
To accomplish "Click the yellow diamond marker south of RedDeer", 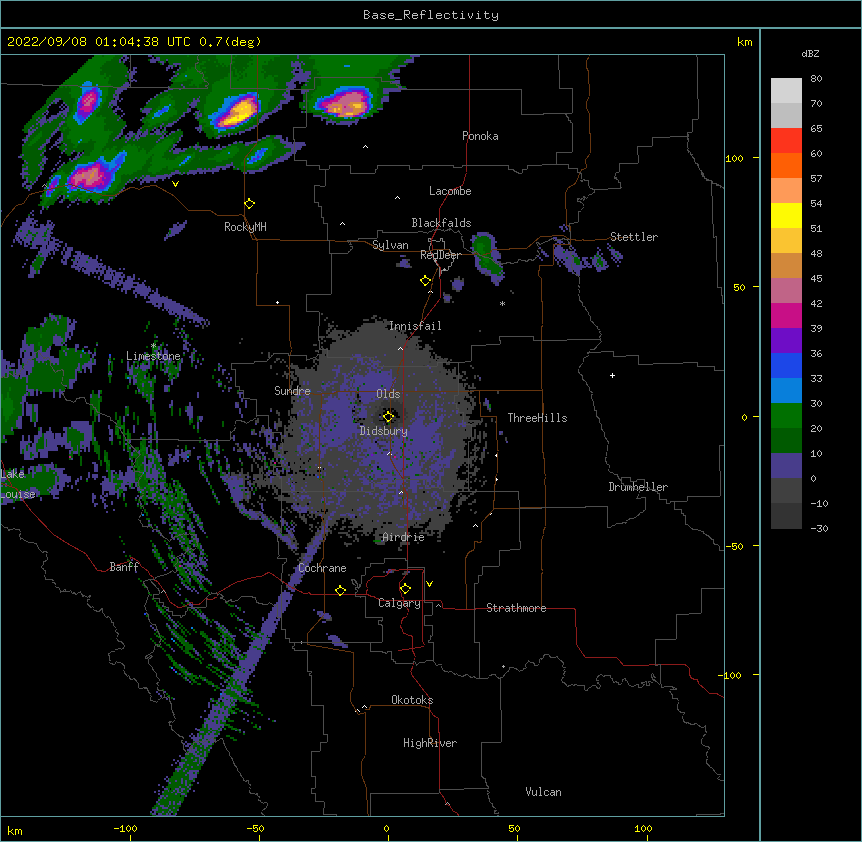I will [x=426, y=281].
